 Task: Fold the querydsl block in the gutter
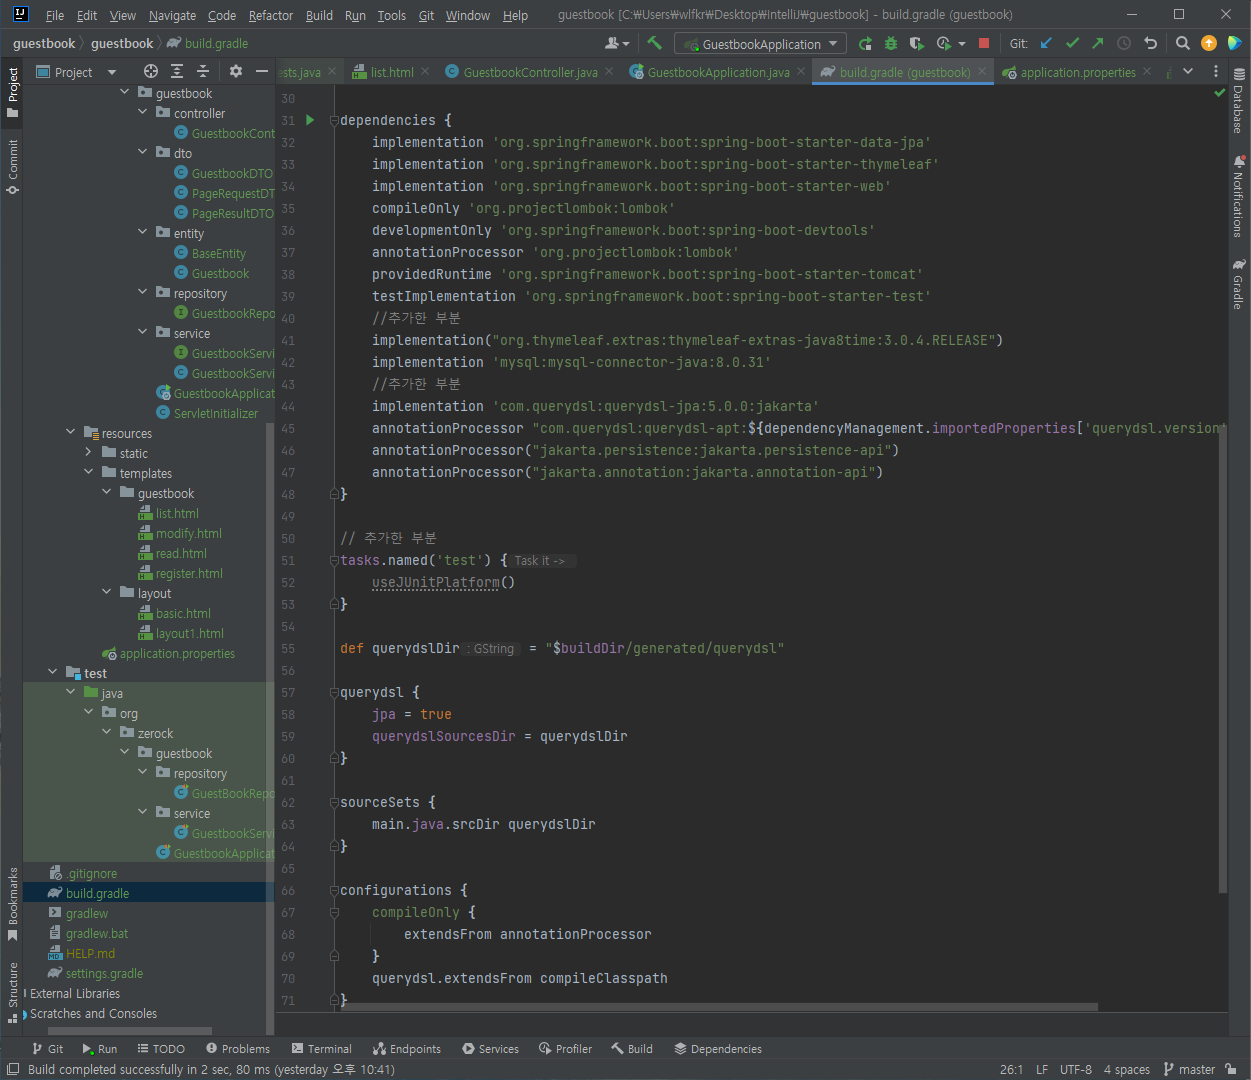pyautogui.click(x=334, y=692)
